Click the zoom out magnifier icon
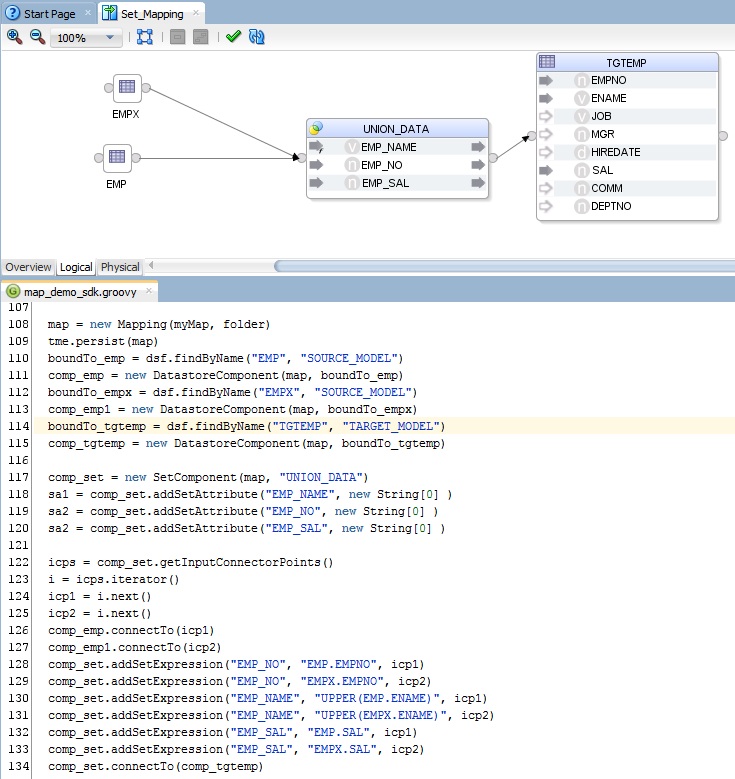735x779 pixels. click(37, 37)
